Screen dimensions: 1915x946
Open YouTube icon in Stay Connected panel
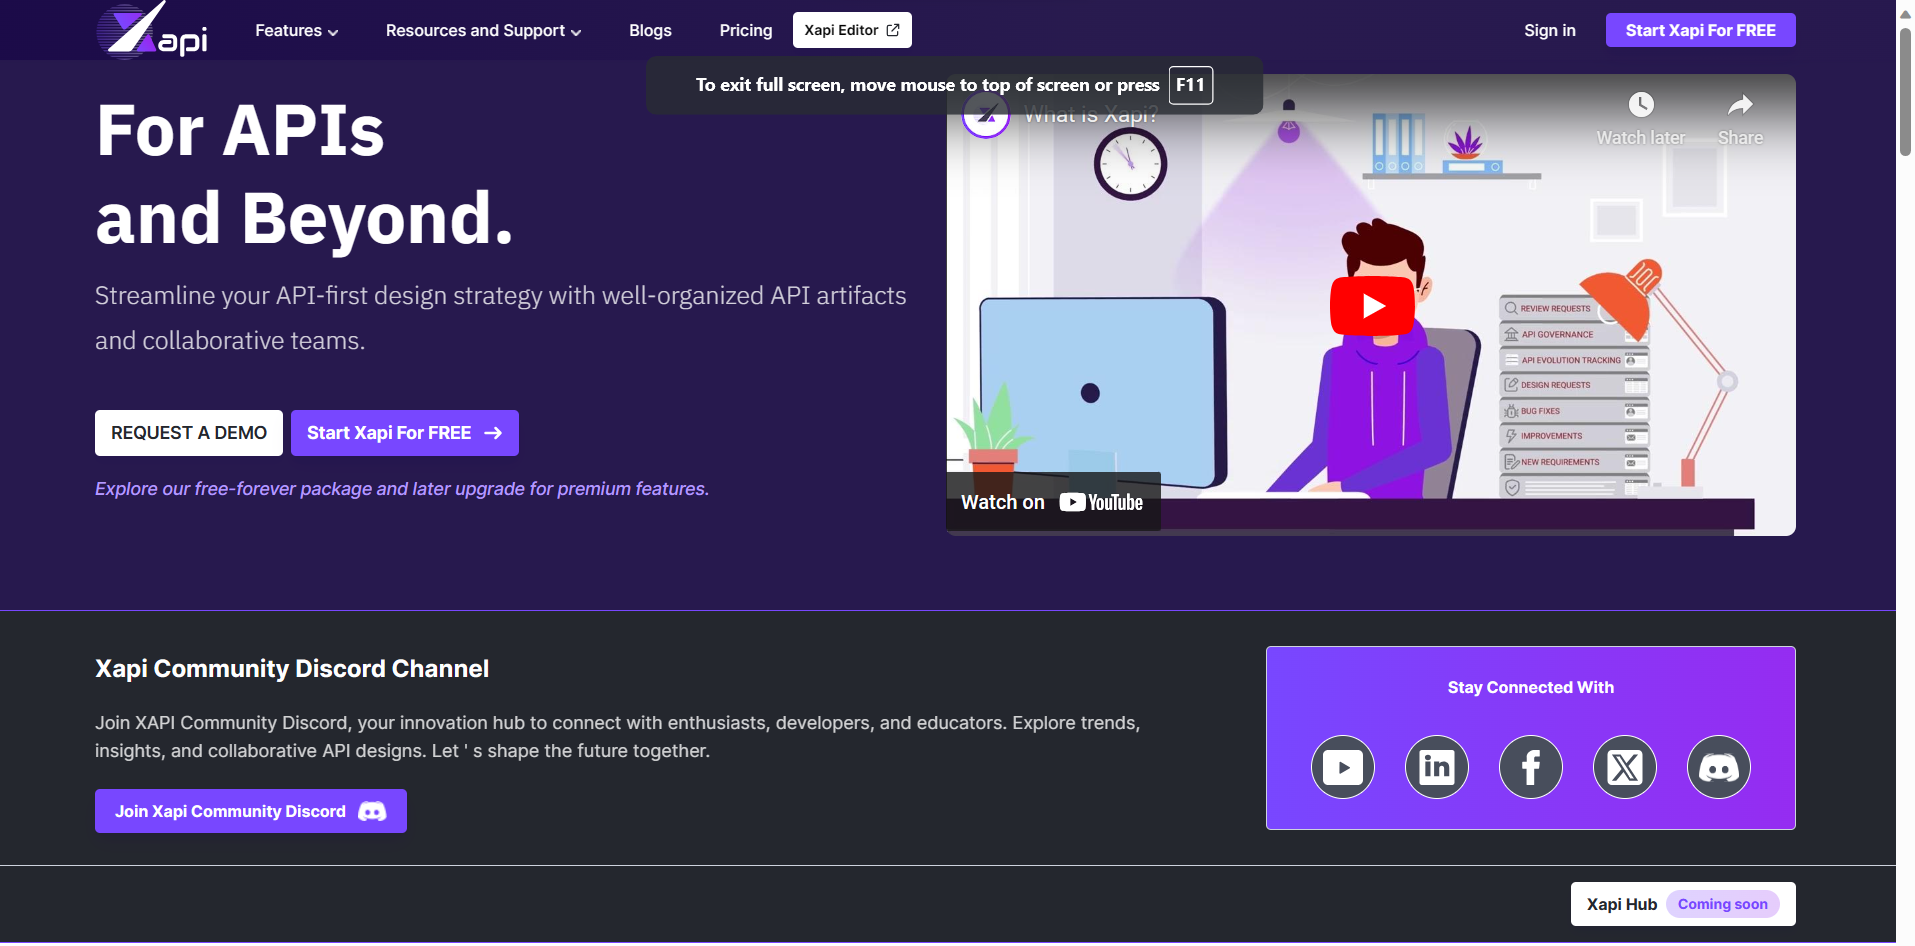click(1342, 767)
